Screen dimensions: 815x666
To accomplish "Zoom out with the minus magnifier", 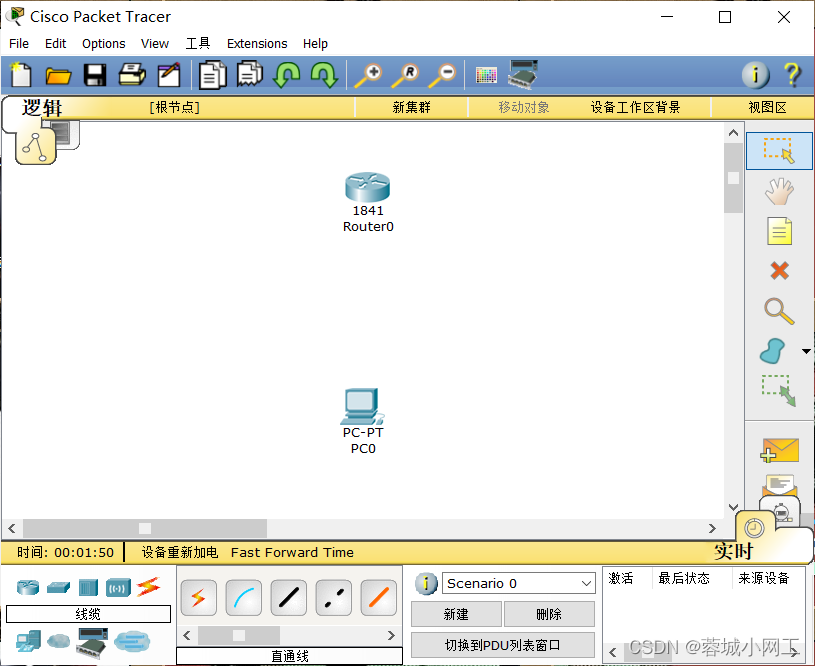I will click(442, 76).
